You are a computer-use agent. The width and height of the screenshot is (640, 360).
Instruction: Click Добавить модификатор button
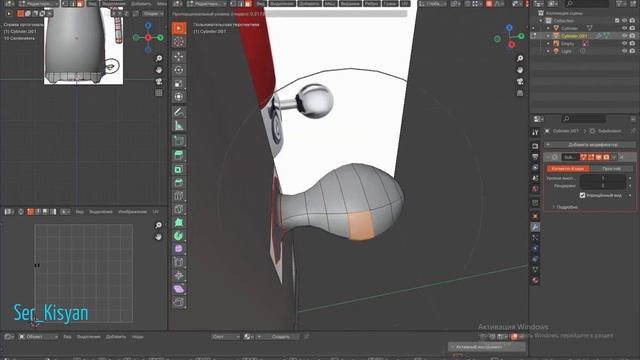click(590, 145)
